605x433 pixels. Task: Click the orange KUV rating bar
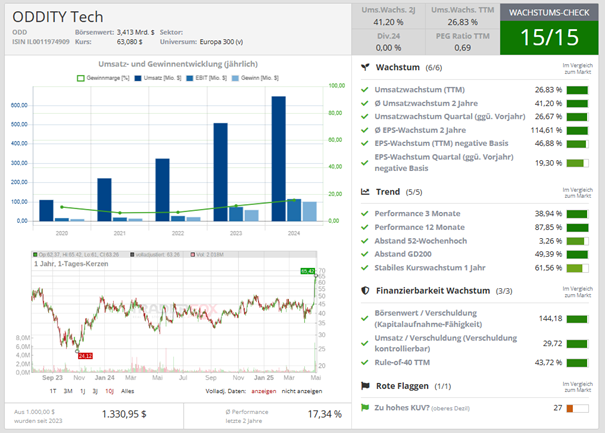578,408
